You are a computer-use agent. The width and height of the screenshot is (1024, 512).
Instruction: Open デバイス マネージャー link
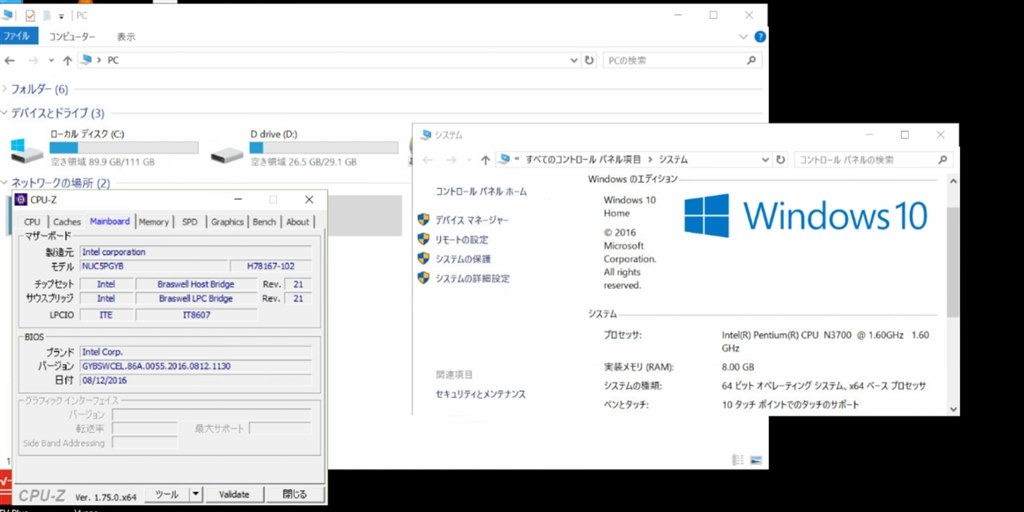[472, 220]
